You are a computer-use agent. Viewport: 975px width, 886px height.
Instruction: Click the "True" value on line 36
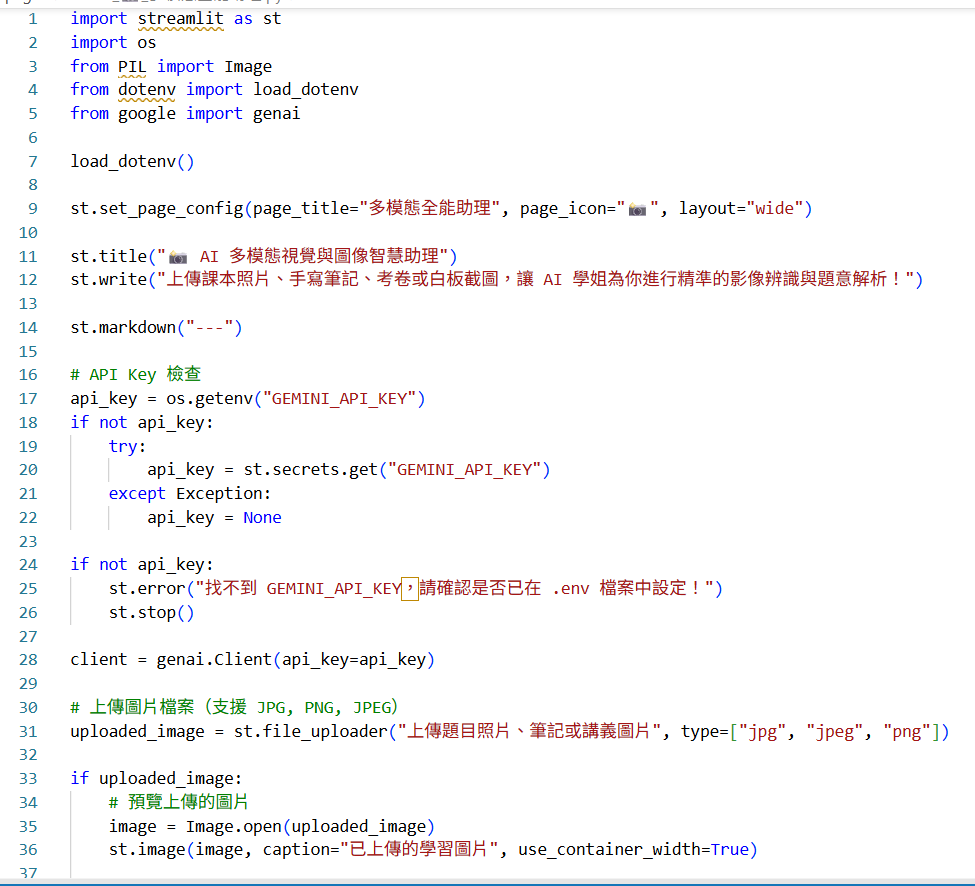[729, 850]
